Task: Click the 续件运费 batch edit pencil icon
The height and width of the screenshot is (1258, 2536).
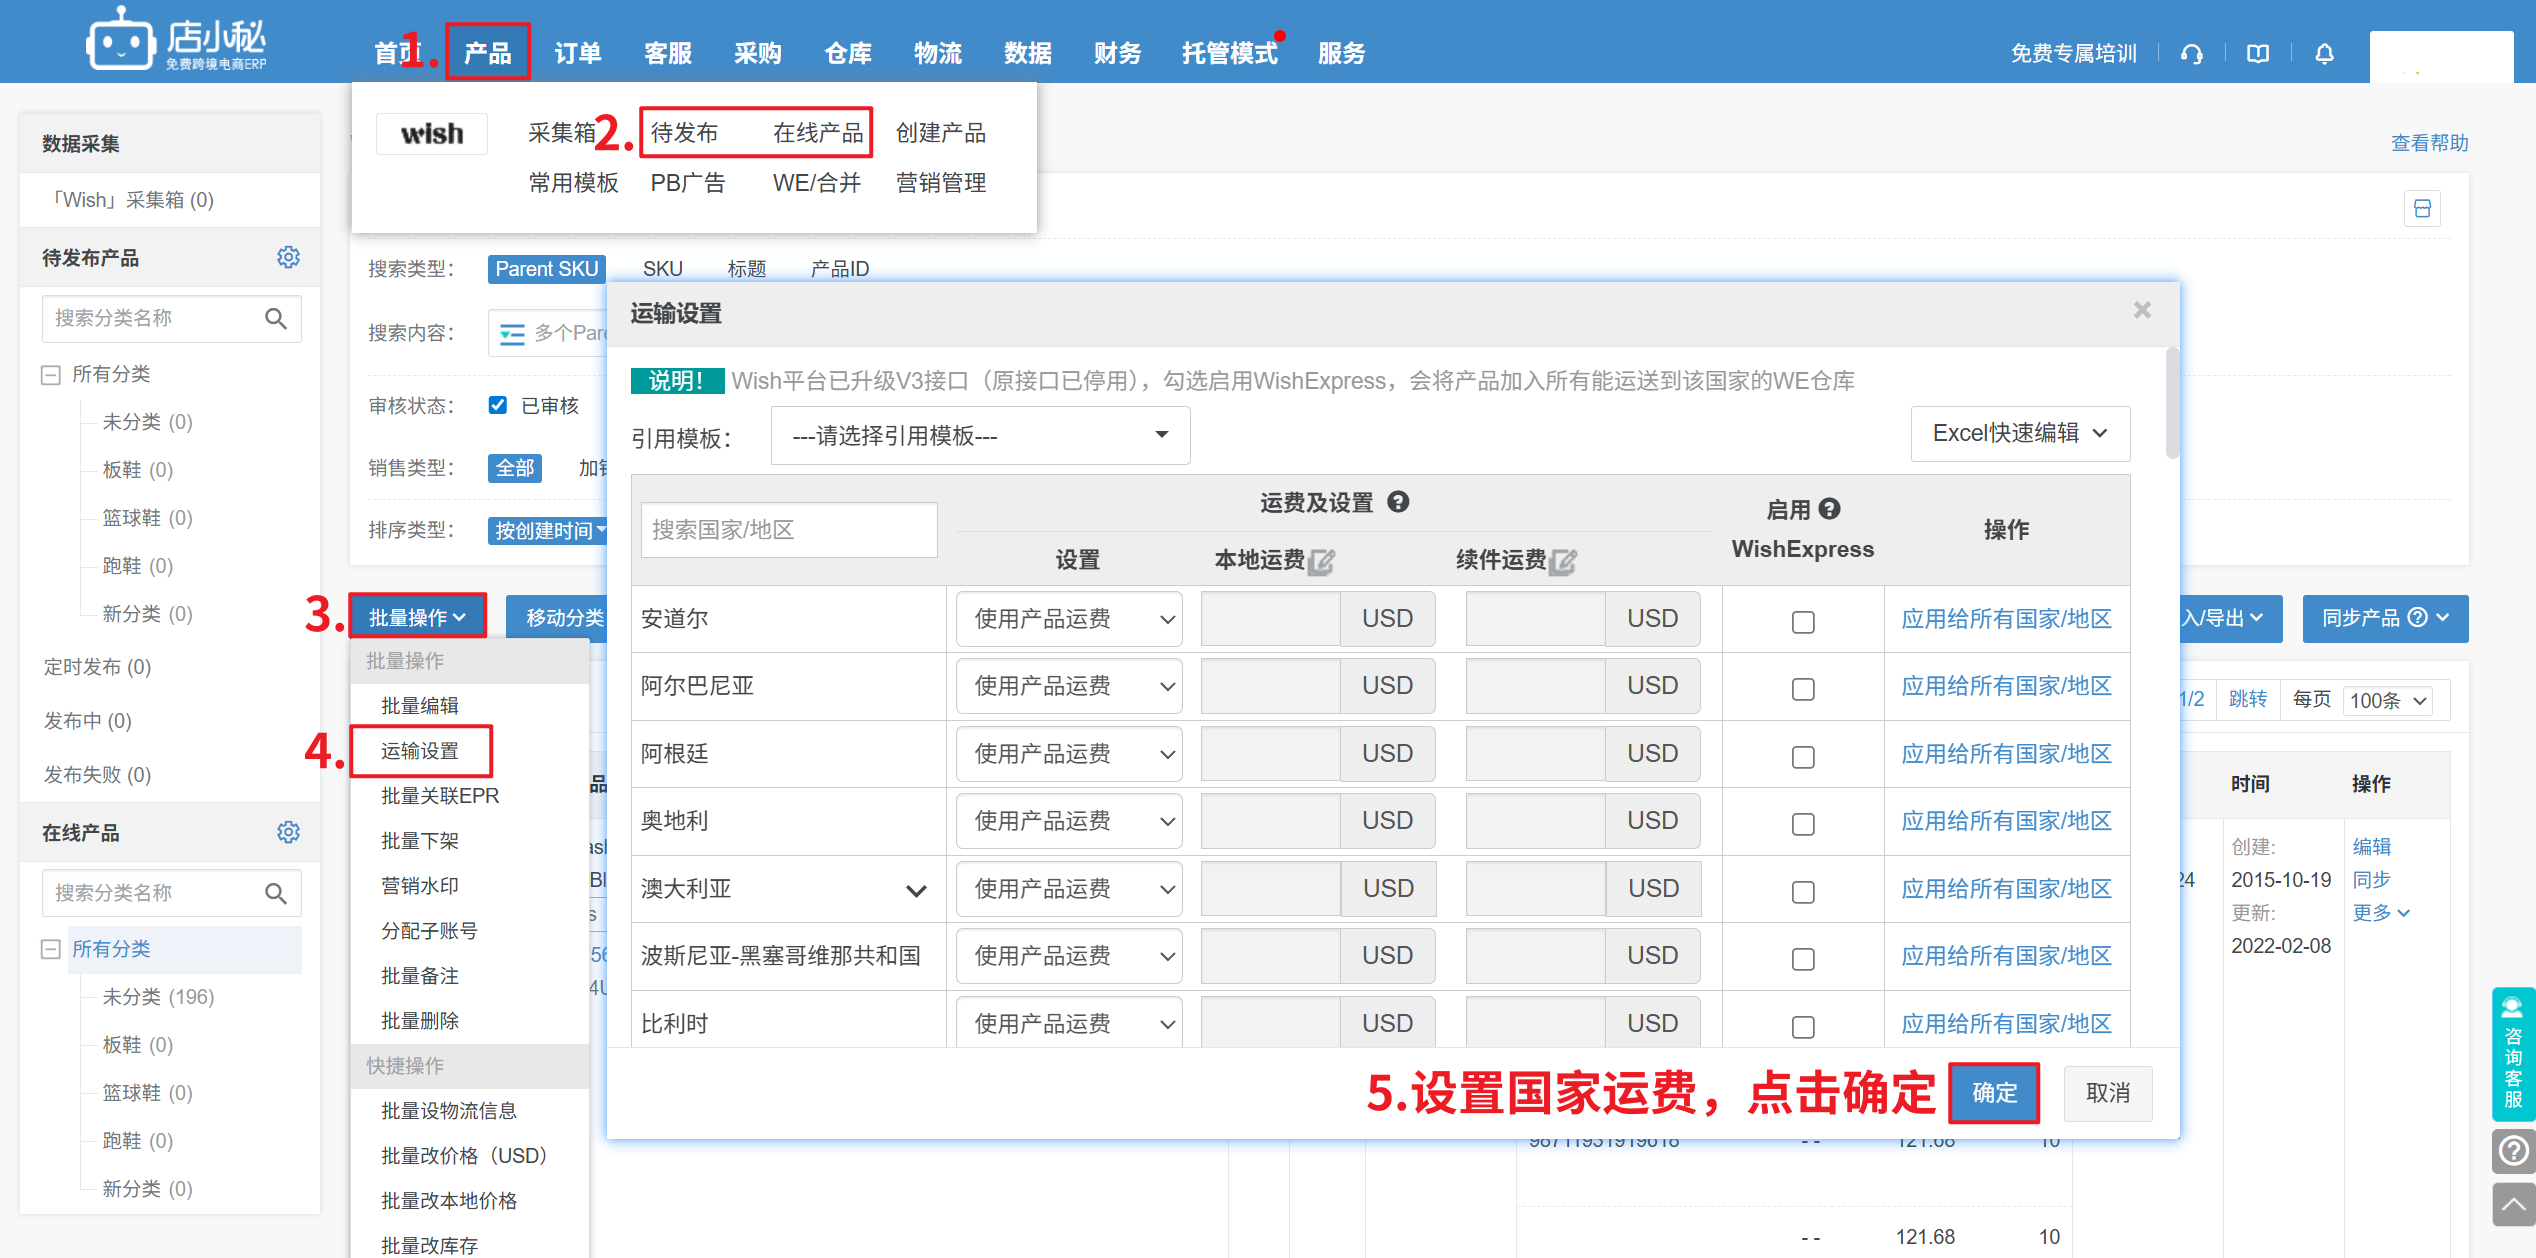Action: tap(1563, 561)
